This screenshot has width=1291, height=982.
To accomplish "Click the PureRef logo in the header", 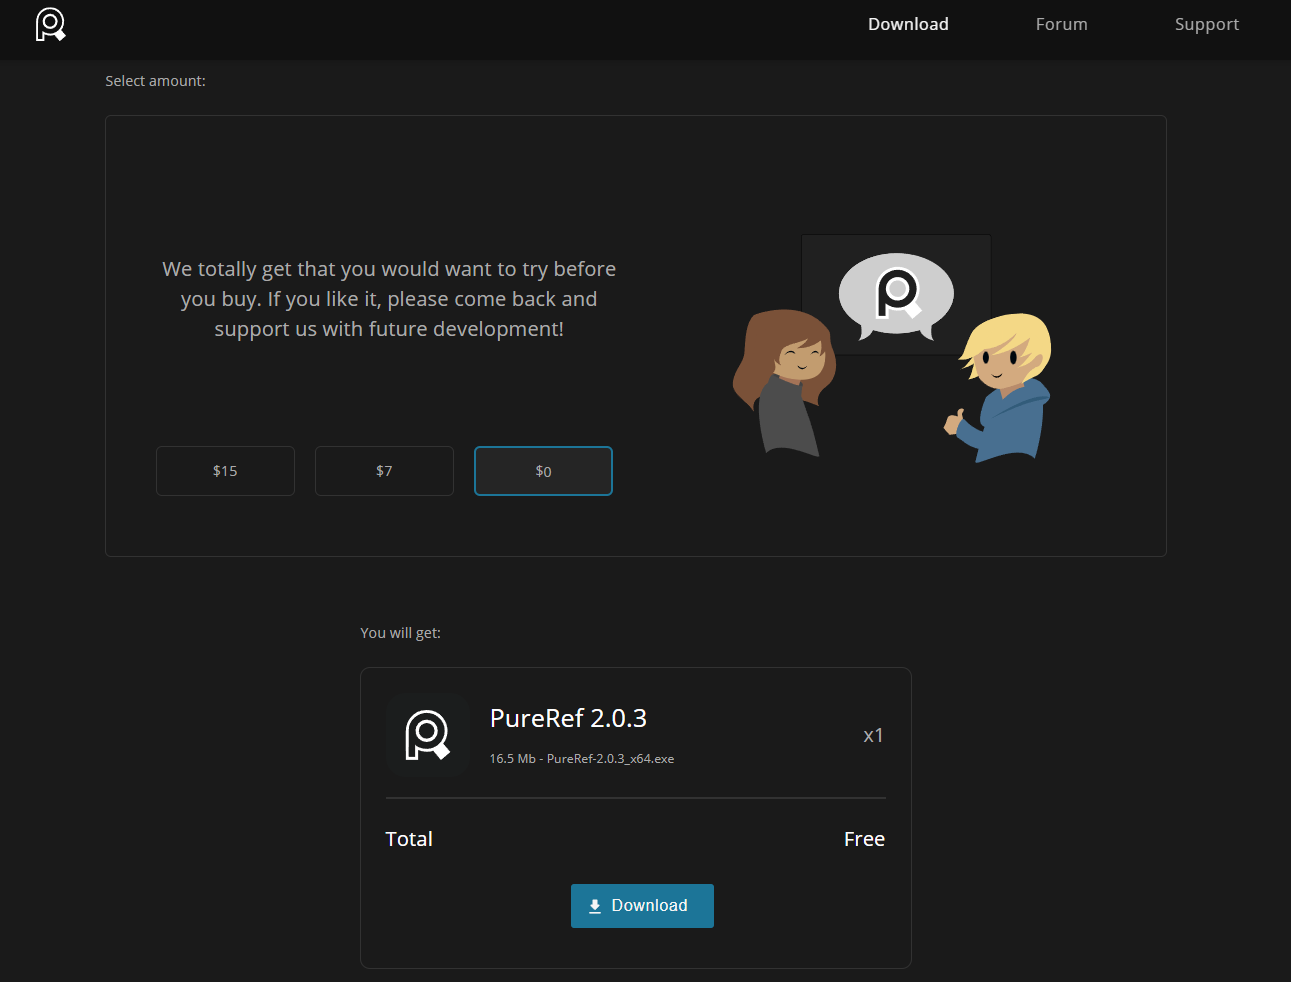I will click(x=50, y=24).
